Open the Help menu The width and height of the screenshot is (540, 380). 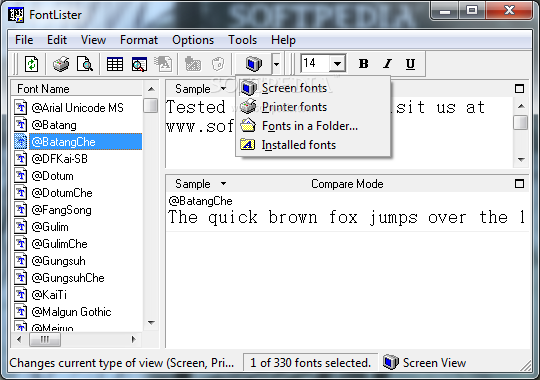coord(283,40)
